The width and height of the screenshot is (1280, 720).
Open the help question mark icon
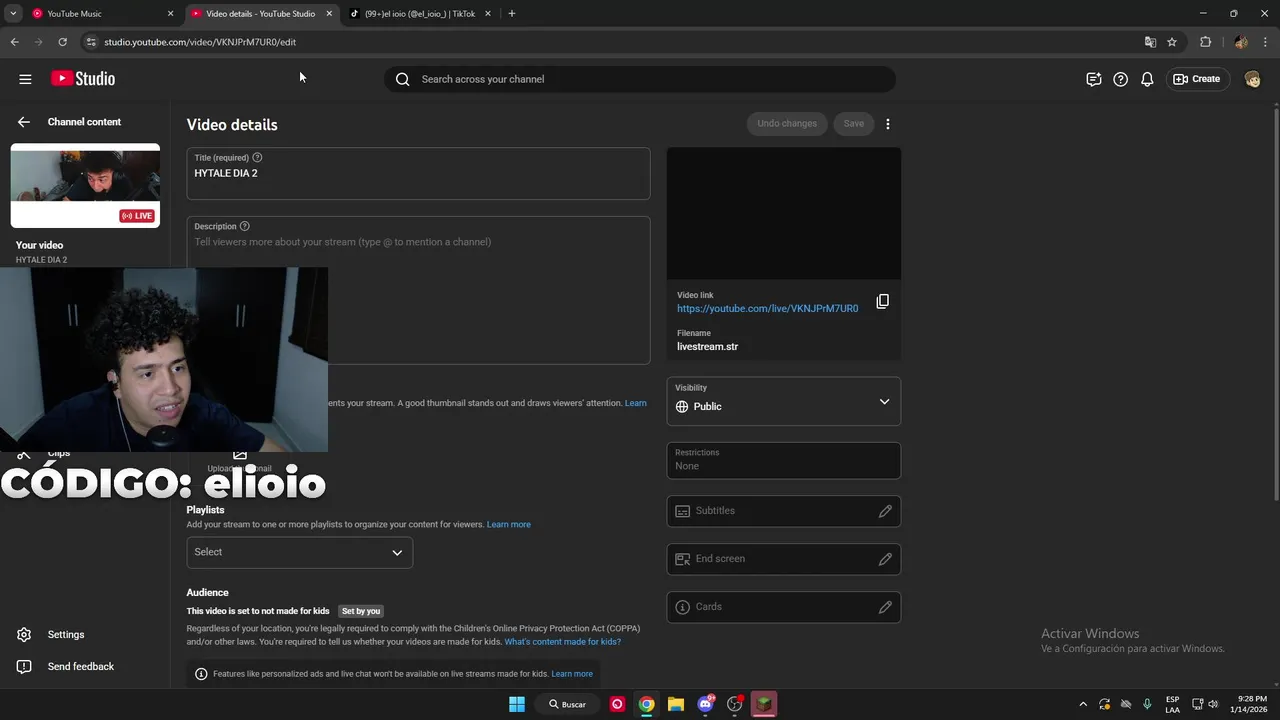(1121, 79)
